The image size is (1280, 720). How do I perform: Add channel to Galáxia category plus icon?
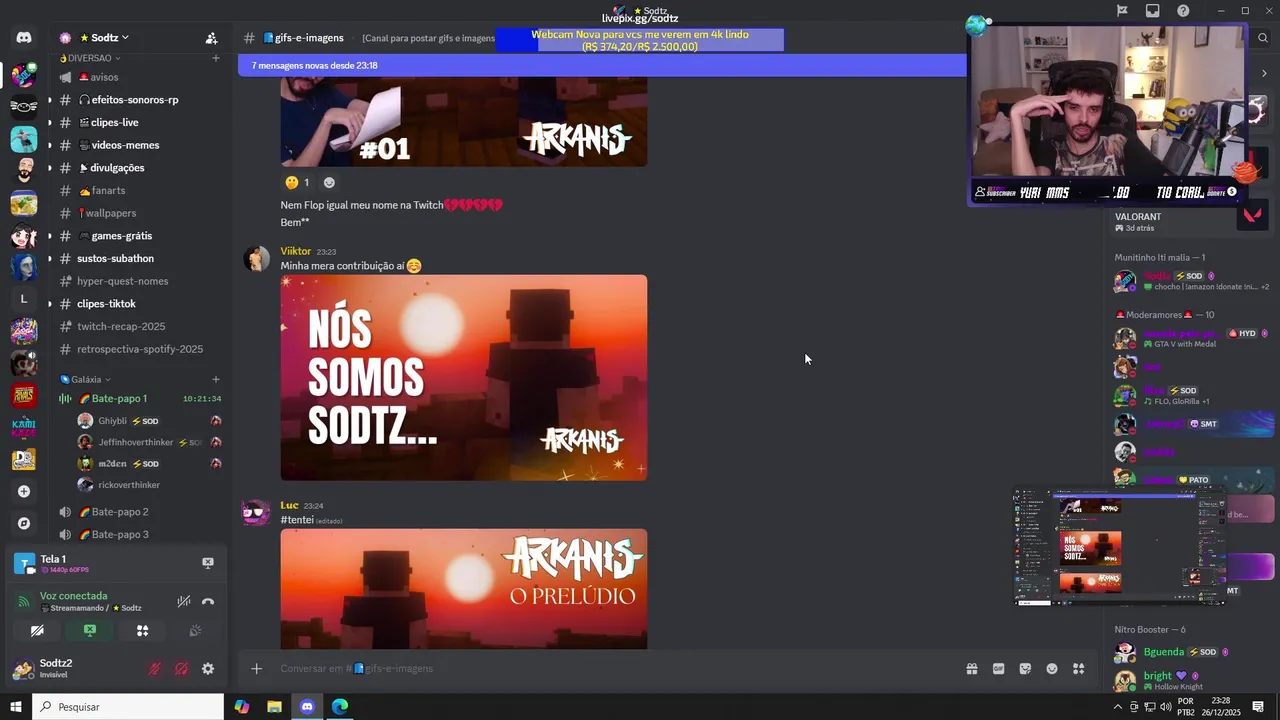215,379
